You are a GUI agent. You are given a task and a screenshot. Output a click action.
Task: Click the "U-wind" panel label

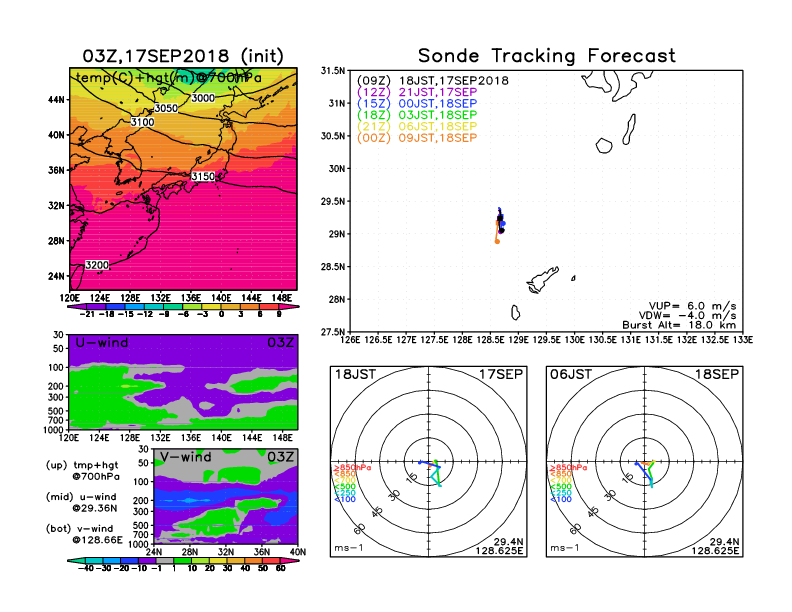coord(102,343)
